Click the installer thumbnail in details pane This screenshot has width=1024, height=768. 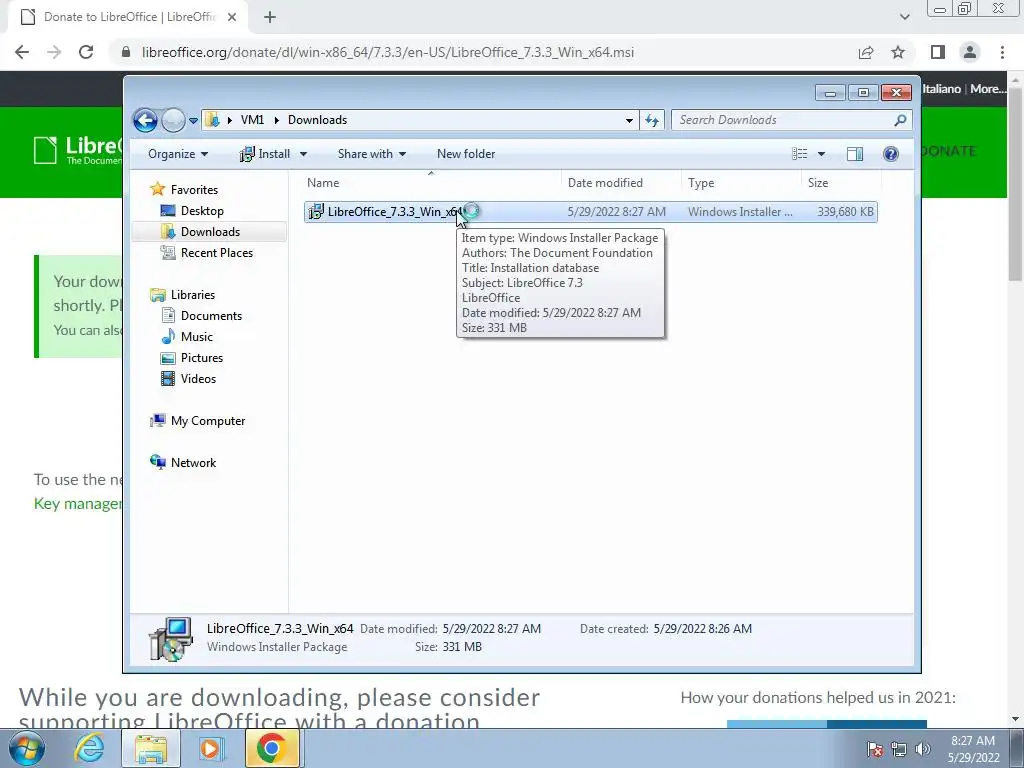(x=170, y=639)
